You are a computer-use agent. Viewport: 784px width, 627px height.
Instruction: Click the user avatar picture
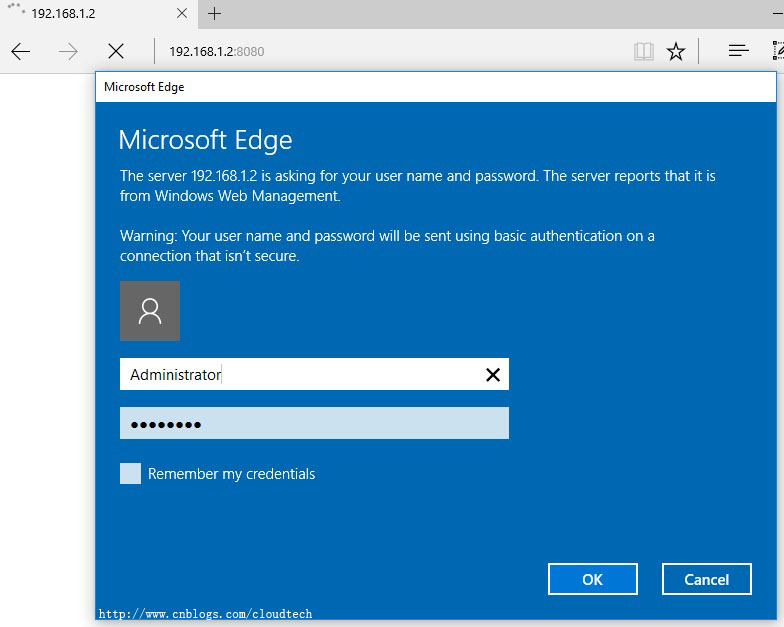tap(150, 311)
